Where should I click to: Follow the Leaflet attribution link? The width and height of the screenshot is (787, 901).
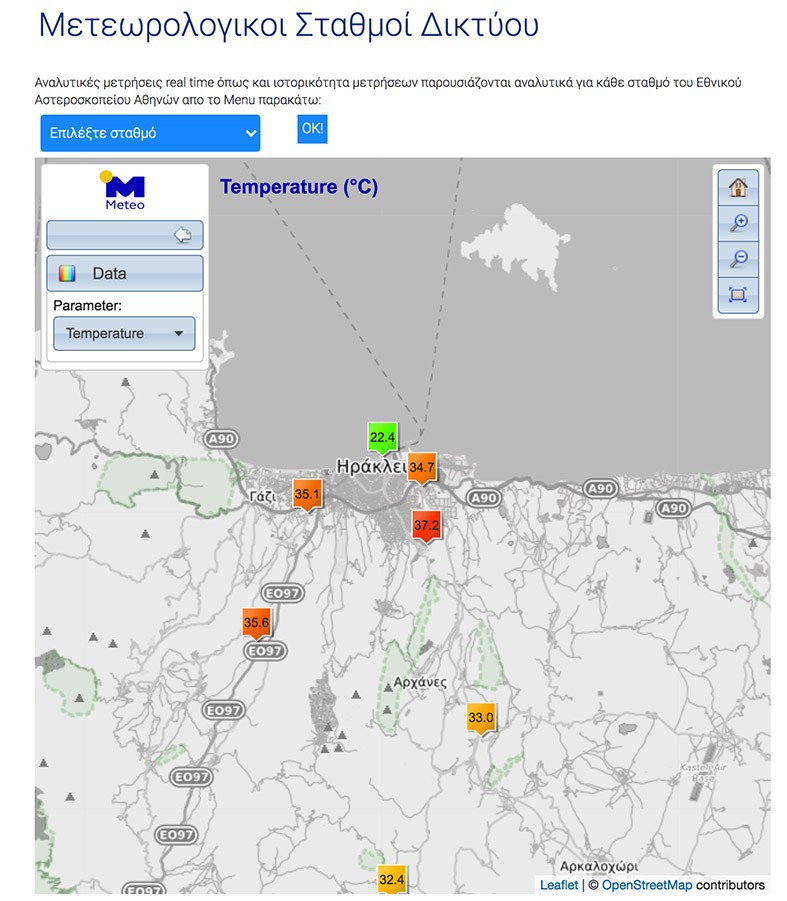[558, 885]
